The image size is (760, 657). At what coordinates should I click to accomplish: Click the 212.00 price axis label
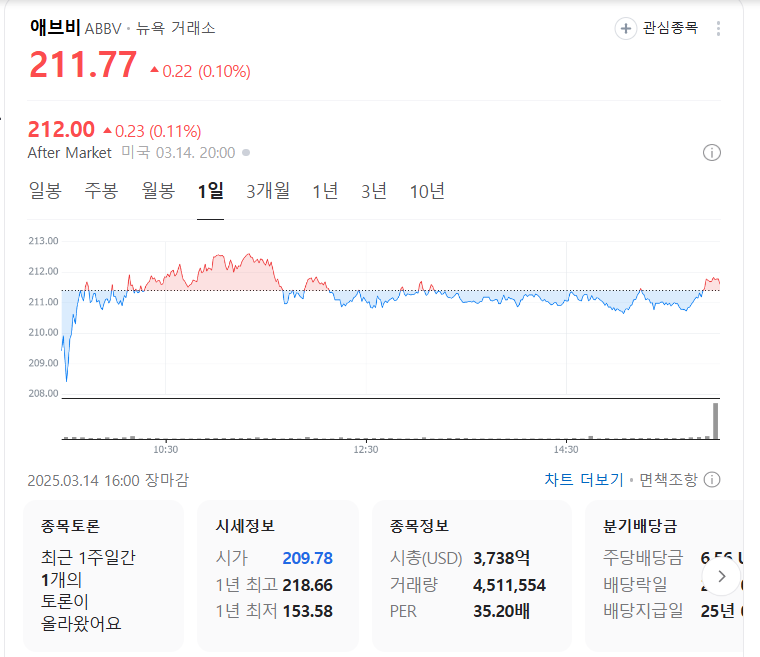coord(43,272)
